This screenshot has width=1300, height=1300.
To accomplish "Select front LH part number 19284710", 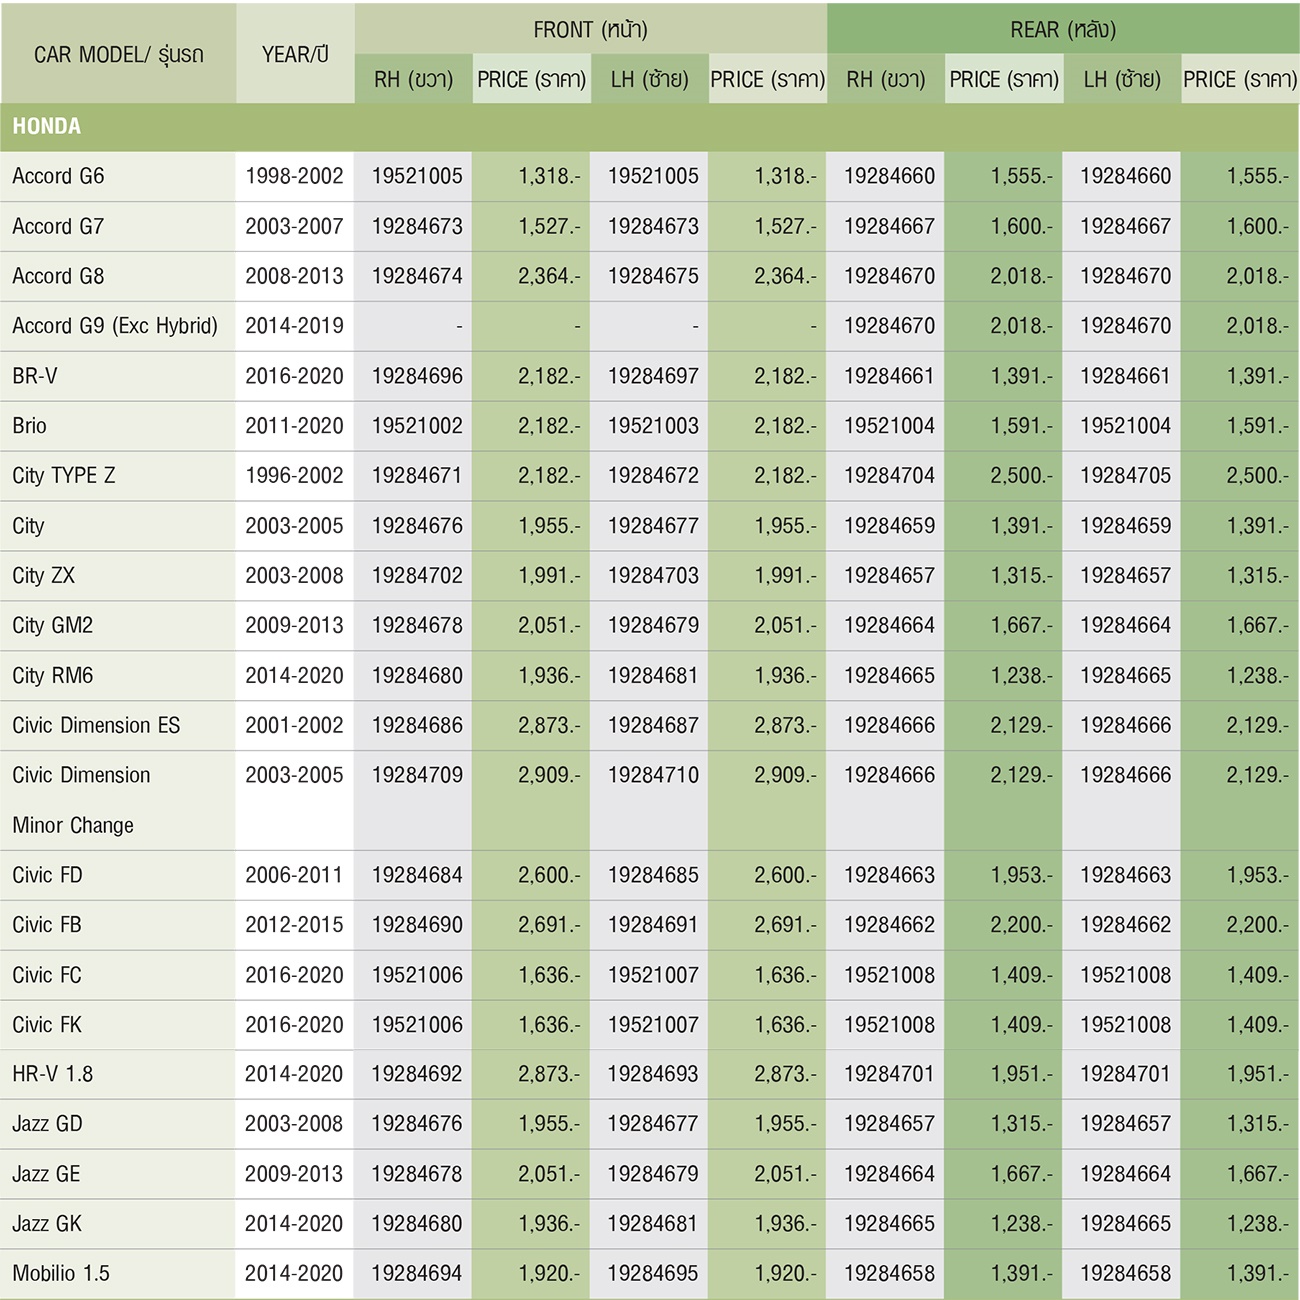I will 653,775.
